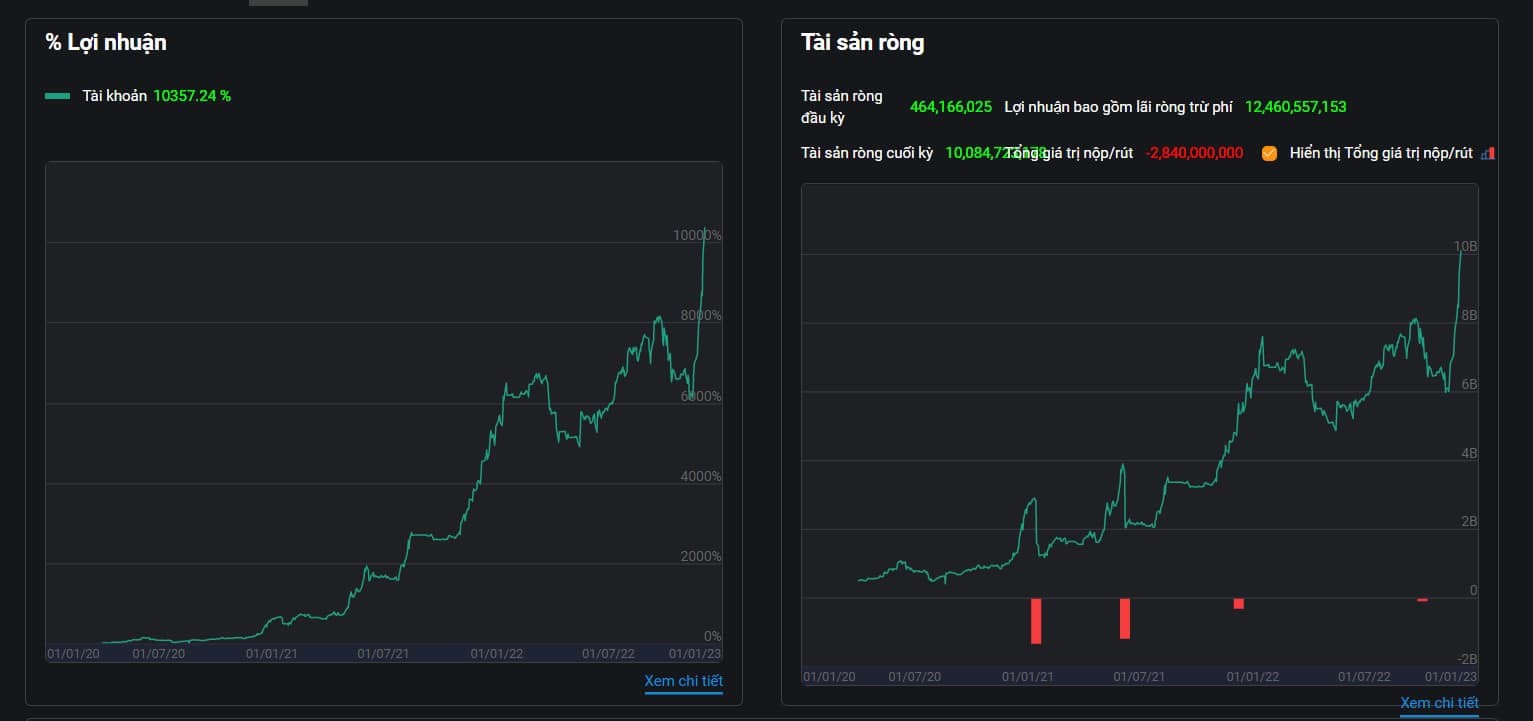Click 01/07/22 date on Tài sản ròng chart
This screenshot has height=721, width=1533.
1366,677
